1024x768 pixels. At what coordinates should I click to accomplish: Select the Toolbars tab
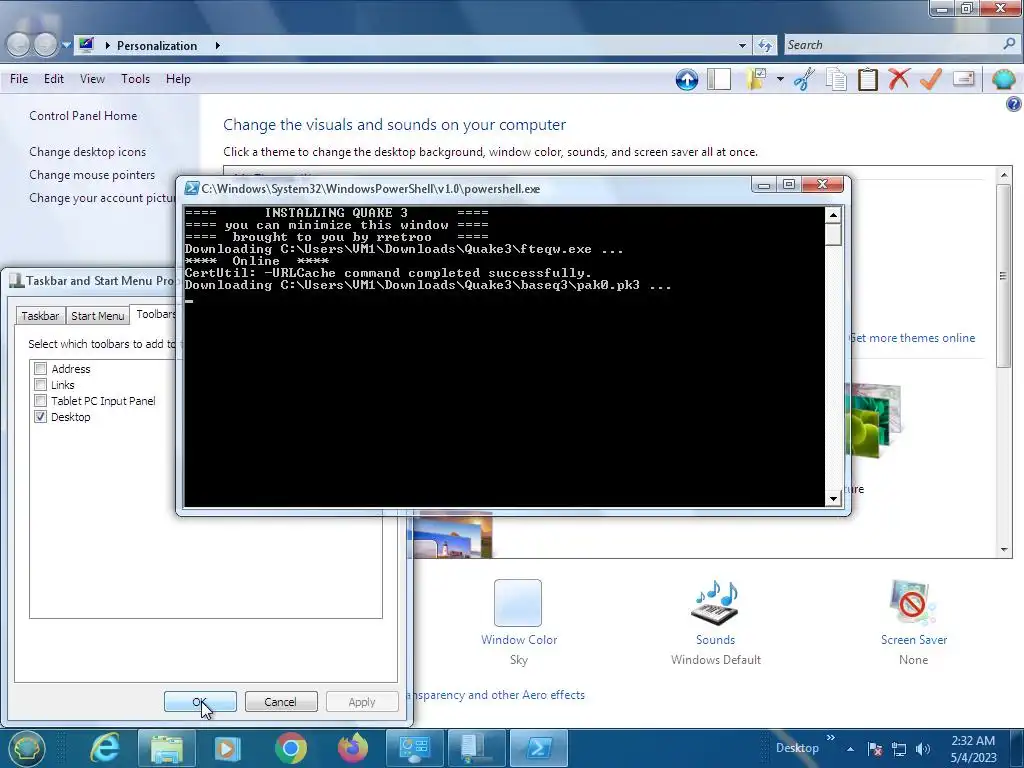[154, 314]
